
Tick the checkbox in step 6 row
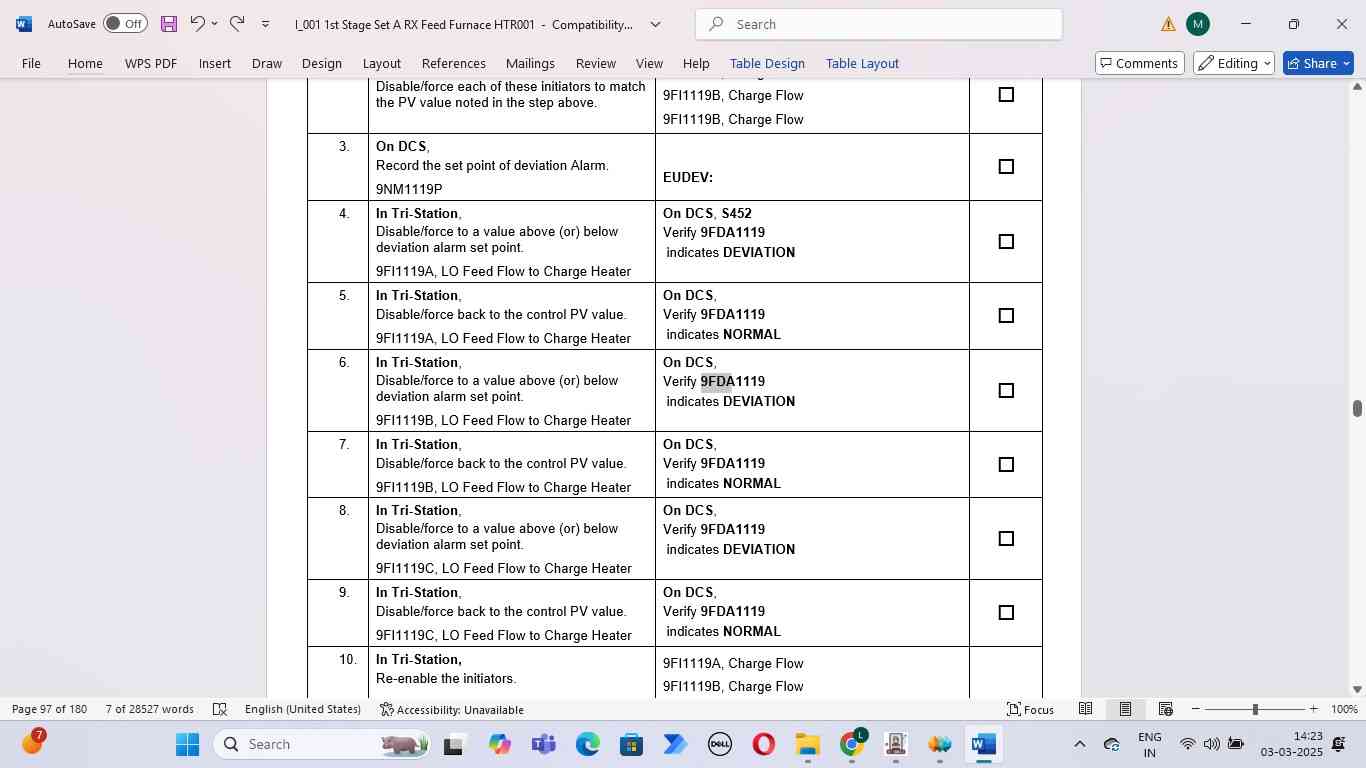click(x=1006, y=391)
